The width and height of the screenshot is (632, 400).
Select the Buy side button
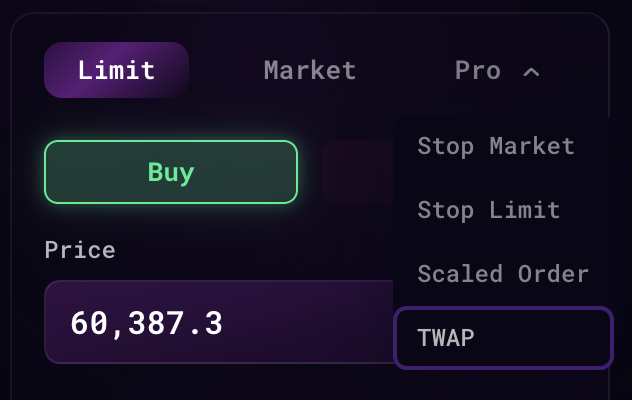pyautogui.click(x=171, y=172)
